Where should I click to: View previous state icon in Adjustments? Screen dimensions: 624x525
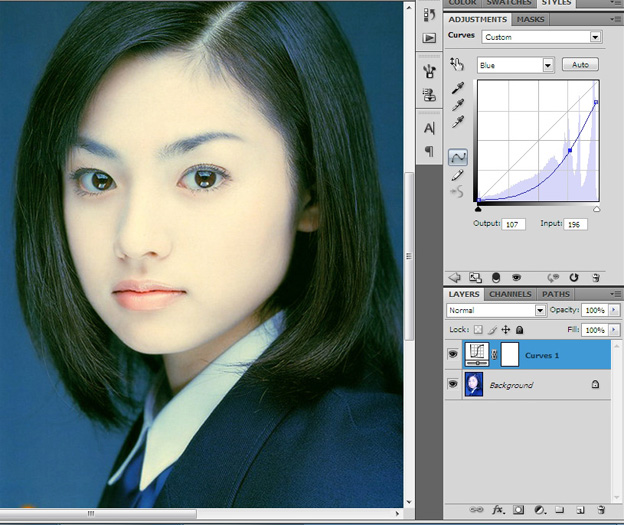click(x=553, y=277)
